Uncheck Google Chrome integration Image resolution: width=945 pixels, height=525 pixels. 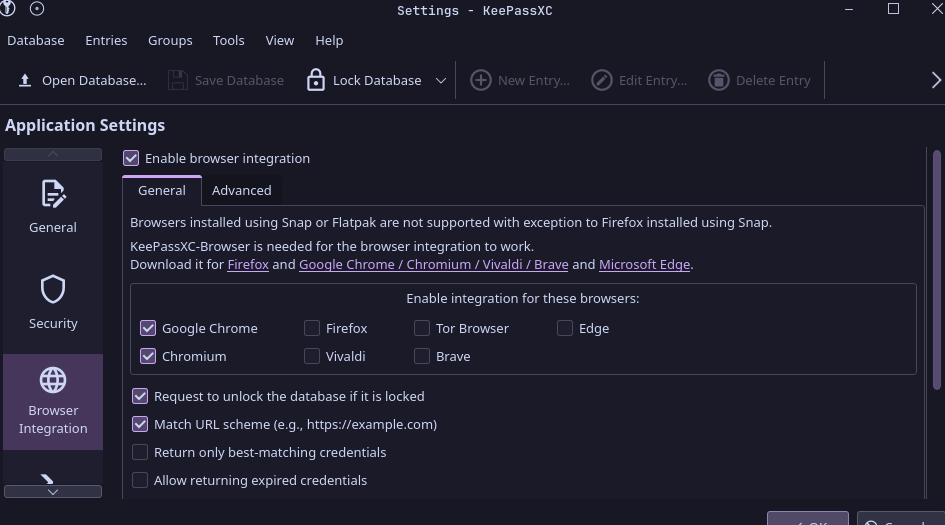[148, 329]
